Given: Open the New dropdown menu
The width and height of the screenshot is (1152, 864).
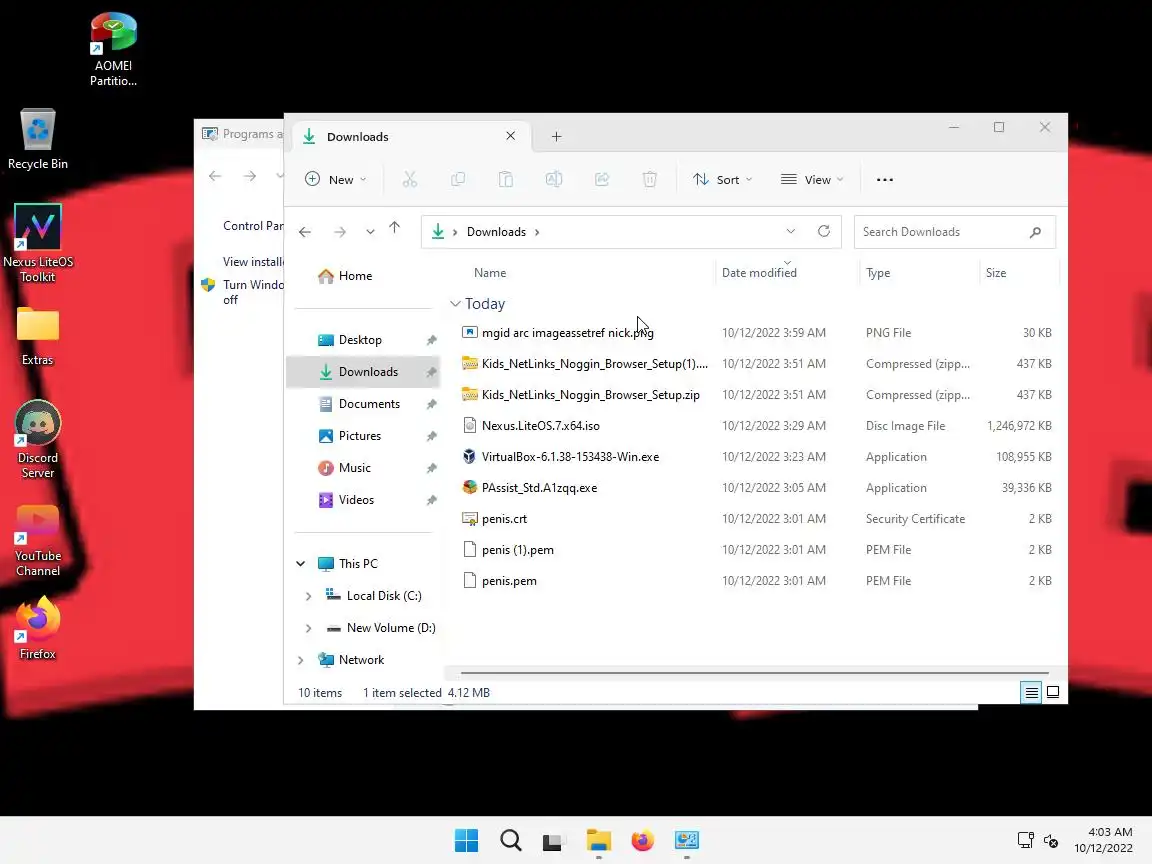Looking at the screenshot, I should click(x=336, y=179).
